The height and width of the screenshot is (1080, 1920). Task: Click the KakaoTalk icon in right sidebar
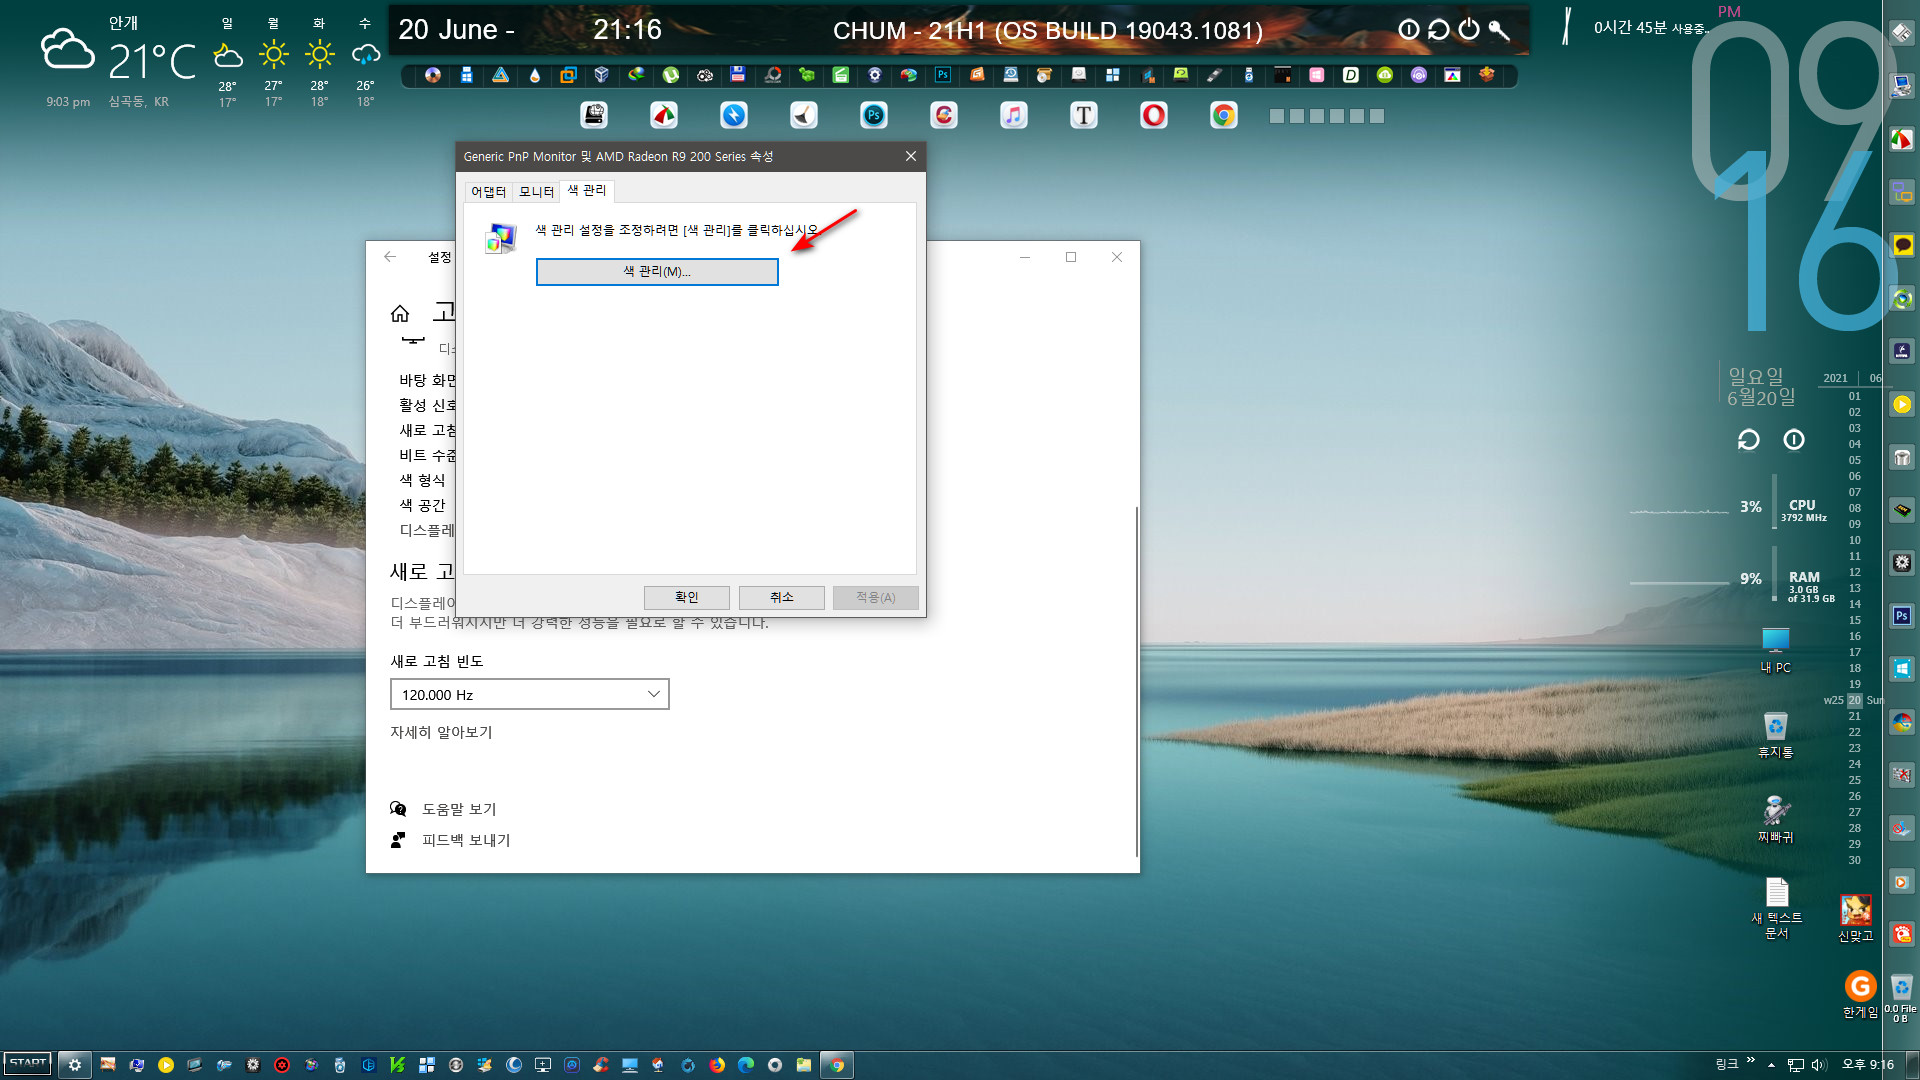[x=1902, y=245]
